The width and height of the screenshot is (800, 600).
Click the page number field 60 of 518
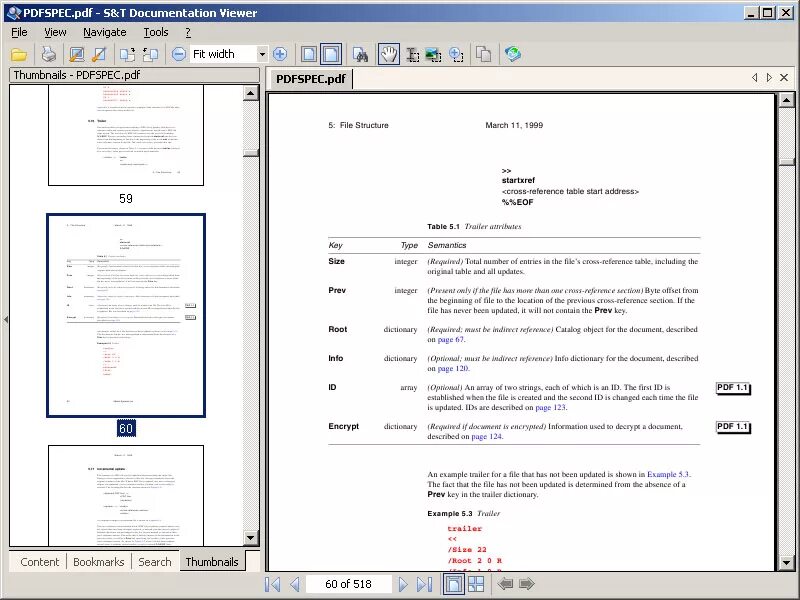[348, 584]
